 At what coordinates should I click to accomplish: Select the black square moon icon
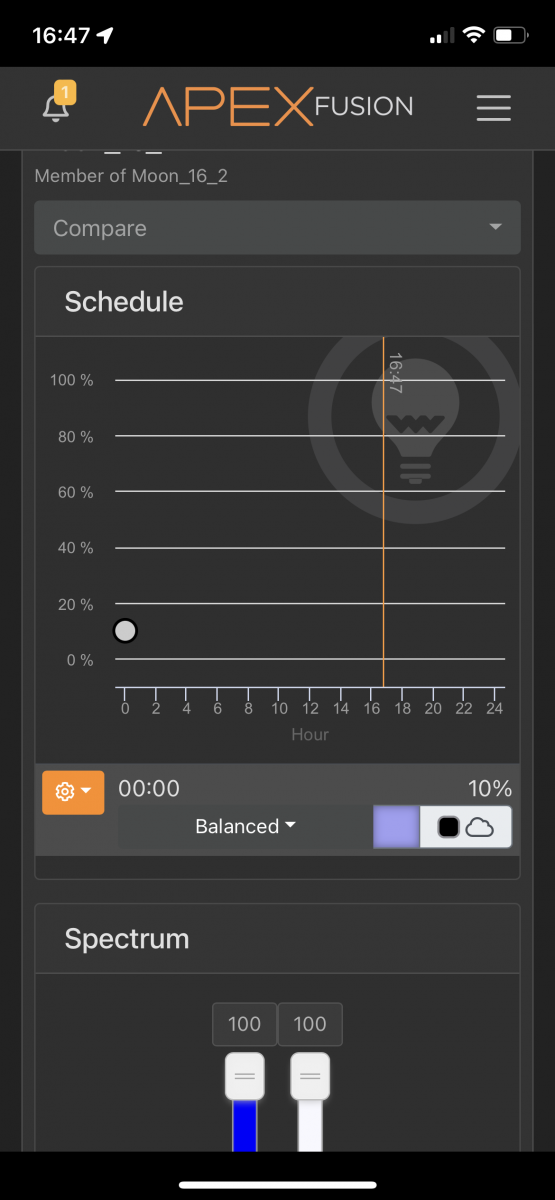(x=448, y=827)
